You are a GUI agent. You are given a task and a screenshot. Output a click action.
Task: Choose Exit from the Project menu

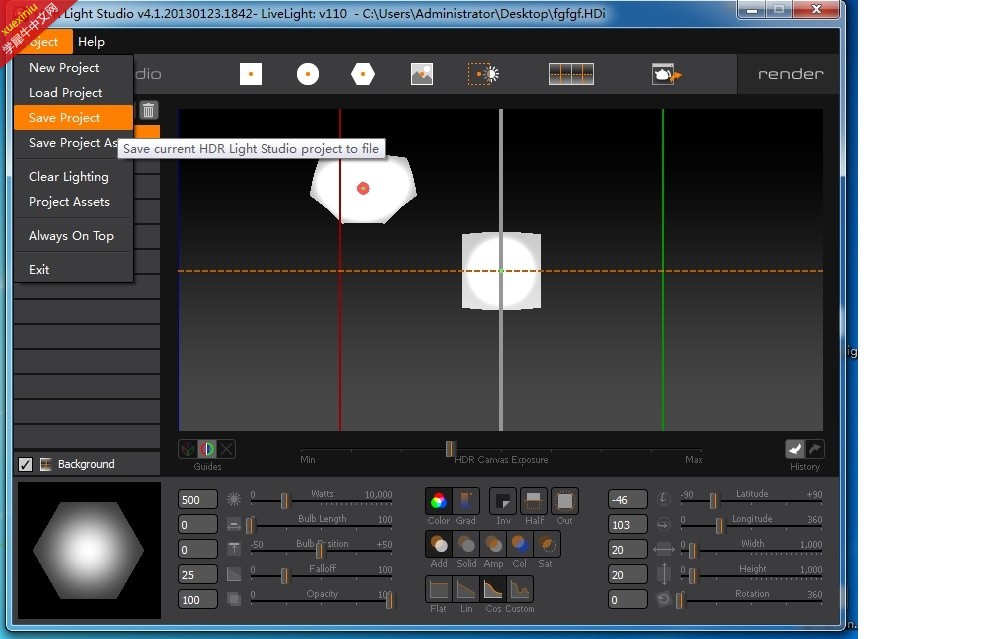pyautogui.click(x=73, y=270)
